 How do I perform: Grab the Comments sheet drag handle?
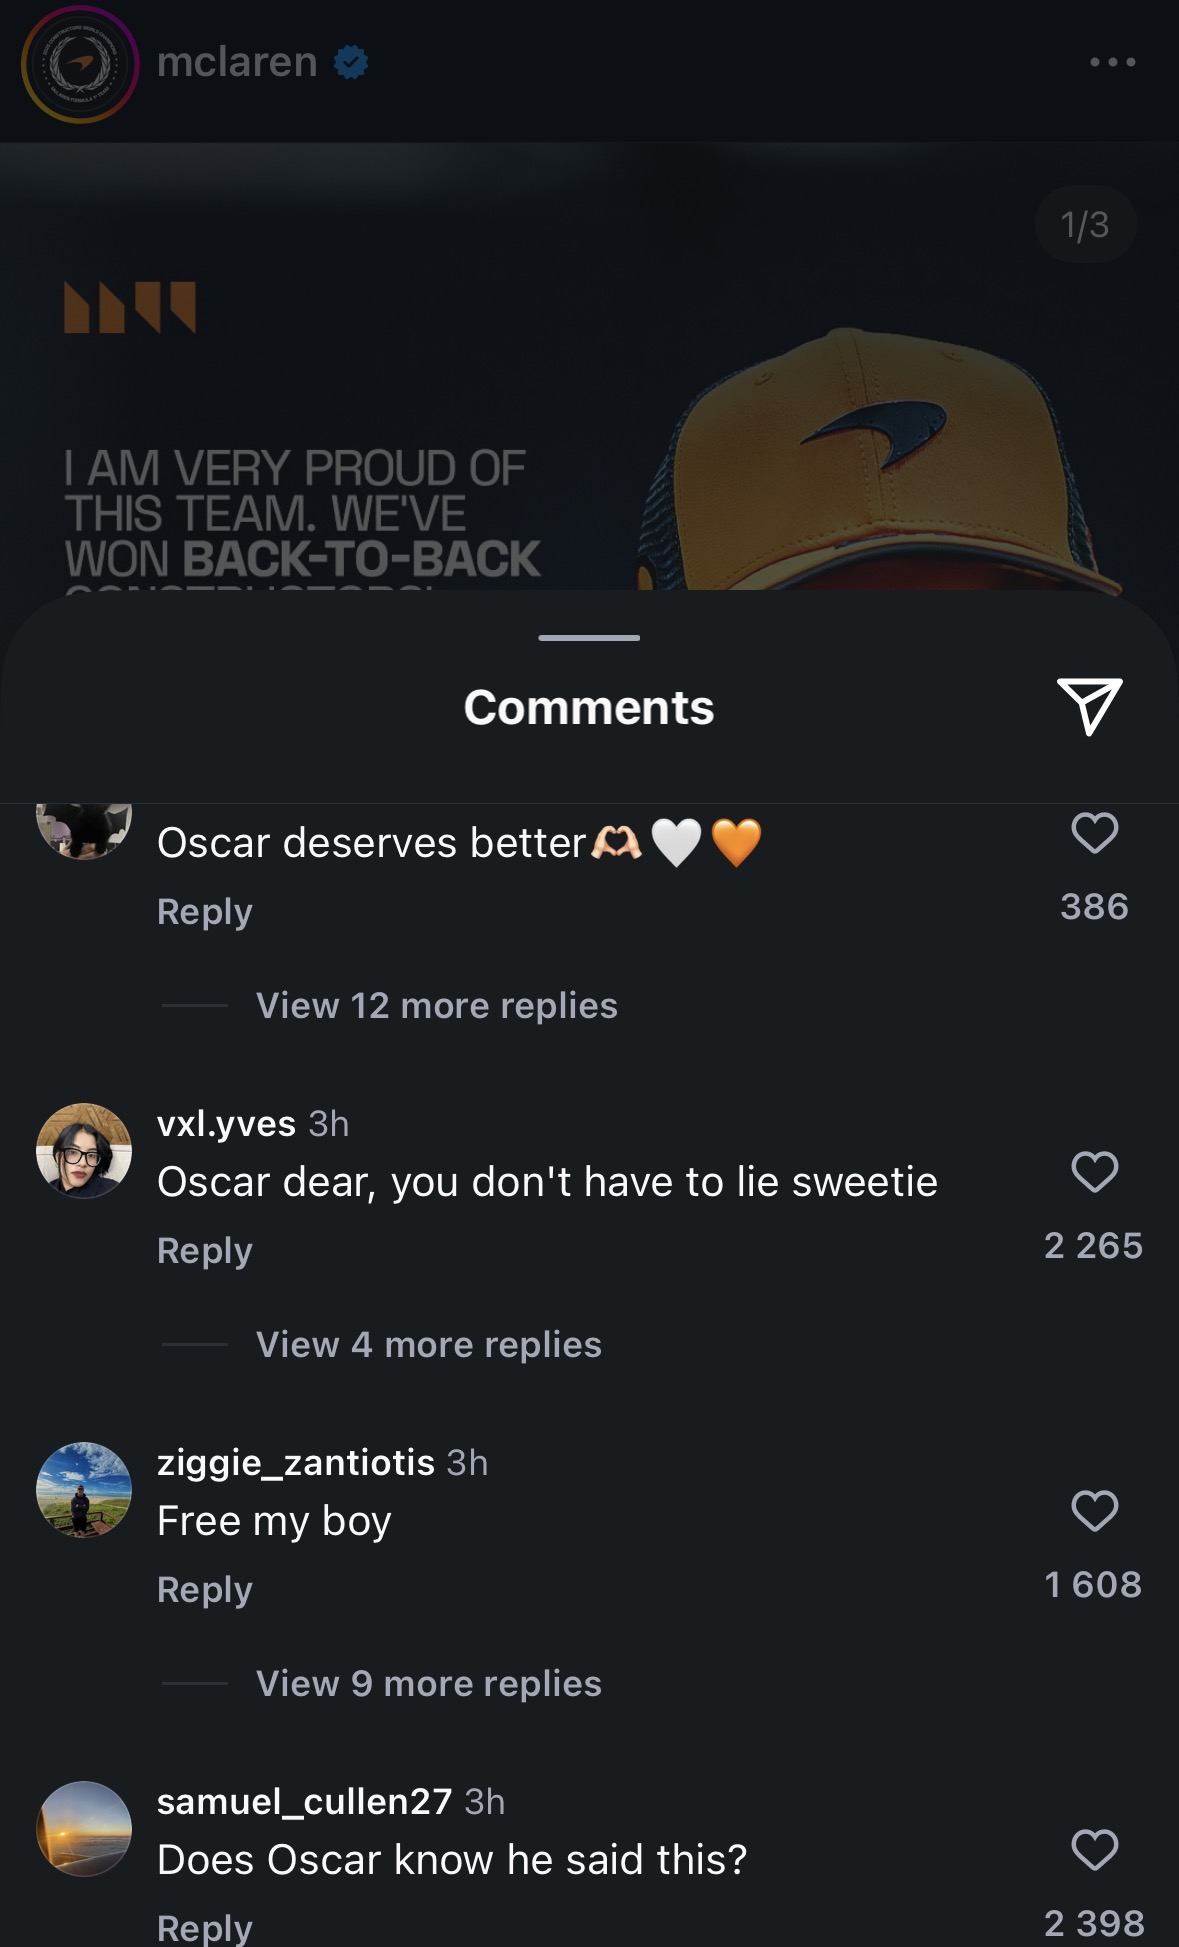click(x=589, y=638)
